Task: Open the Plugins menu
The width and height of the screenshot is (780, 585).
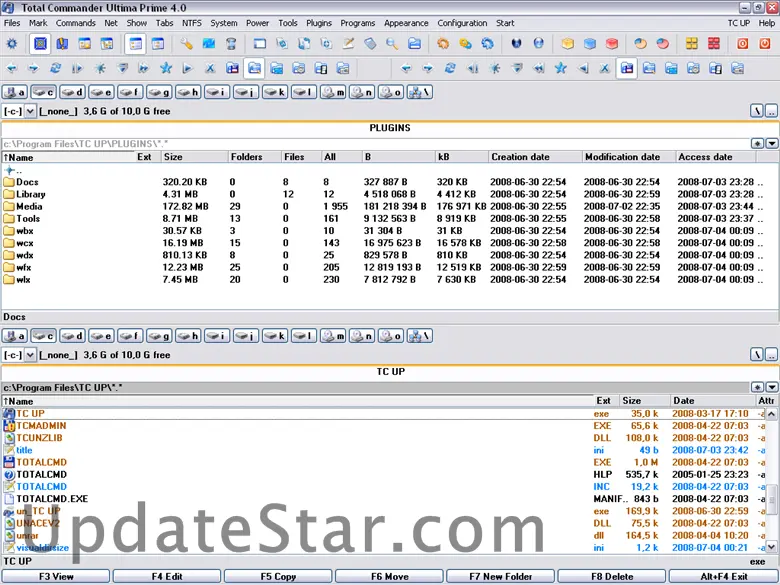Action: (319, 23)
